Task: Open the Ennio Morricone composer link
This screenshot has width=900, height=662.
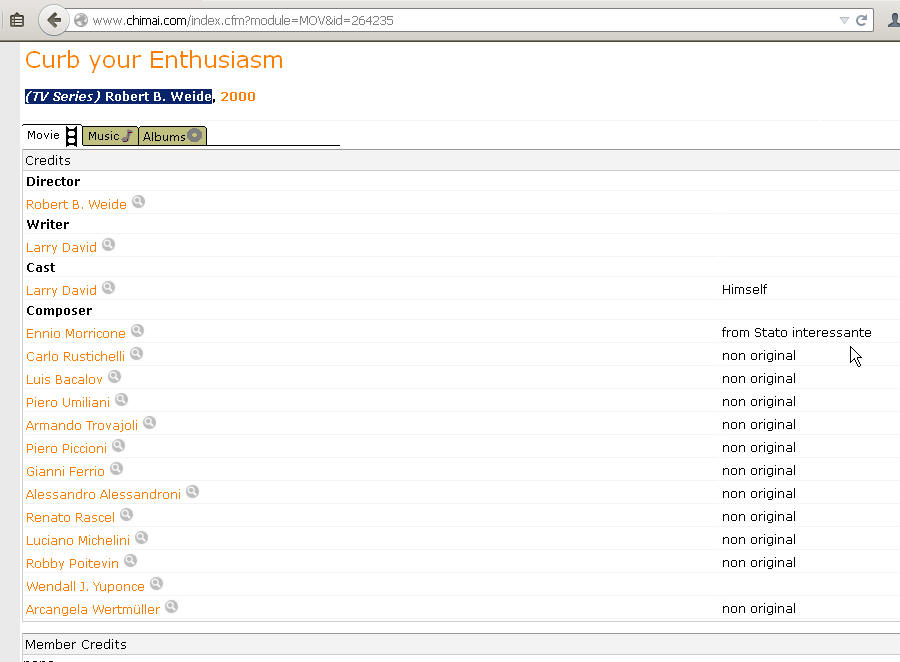Action: [x=76, y=334]
